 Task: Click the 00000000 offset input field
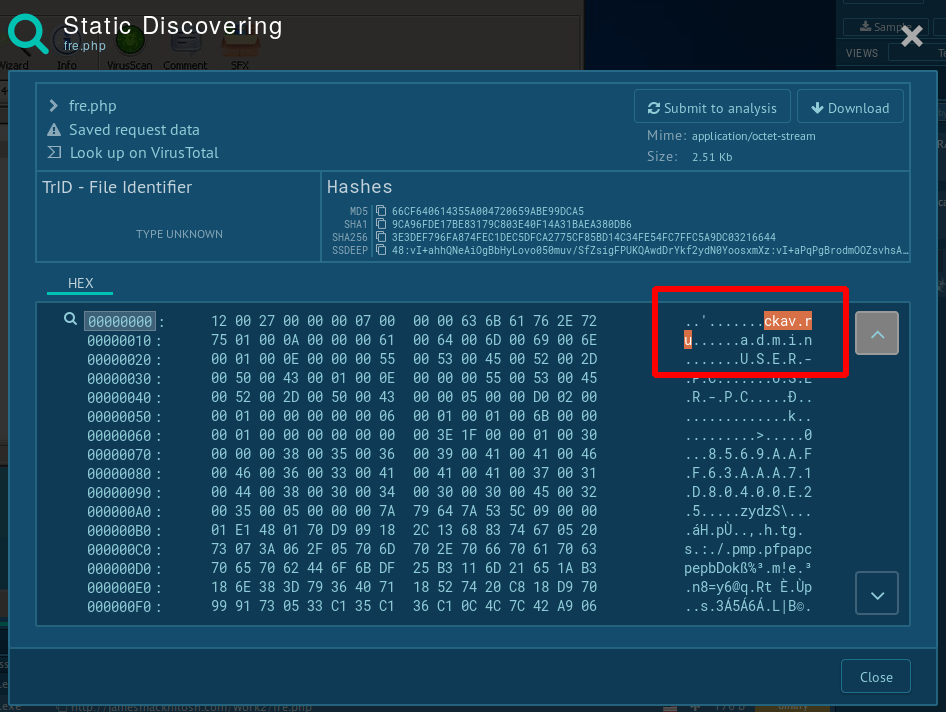pyautogui.click(x=120, y=321)
